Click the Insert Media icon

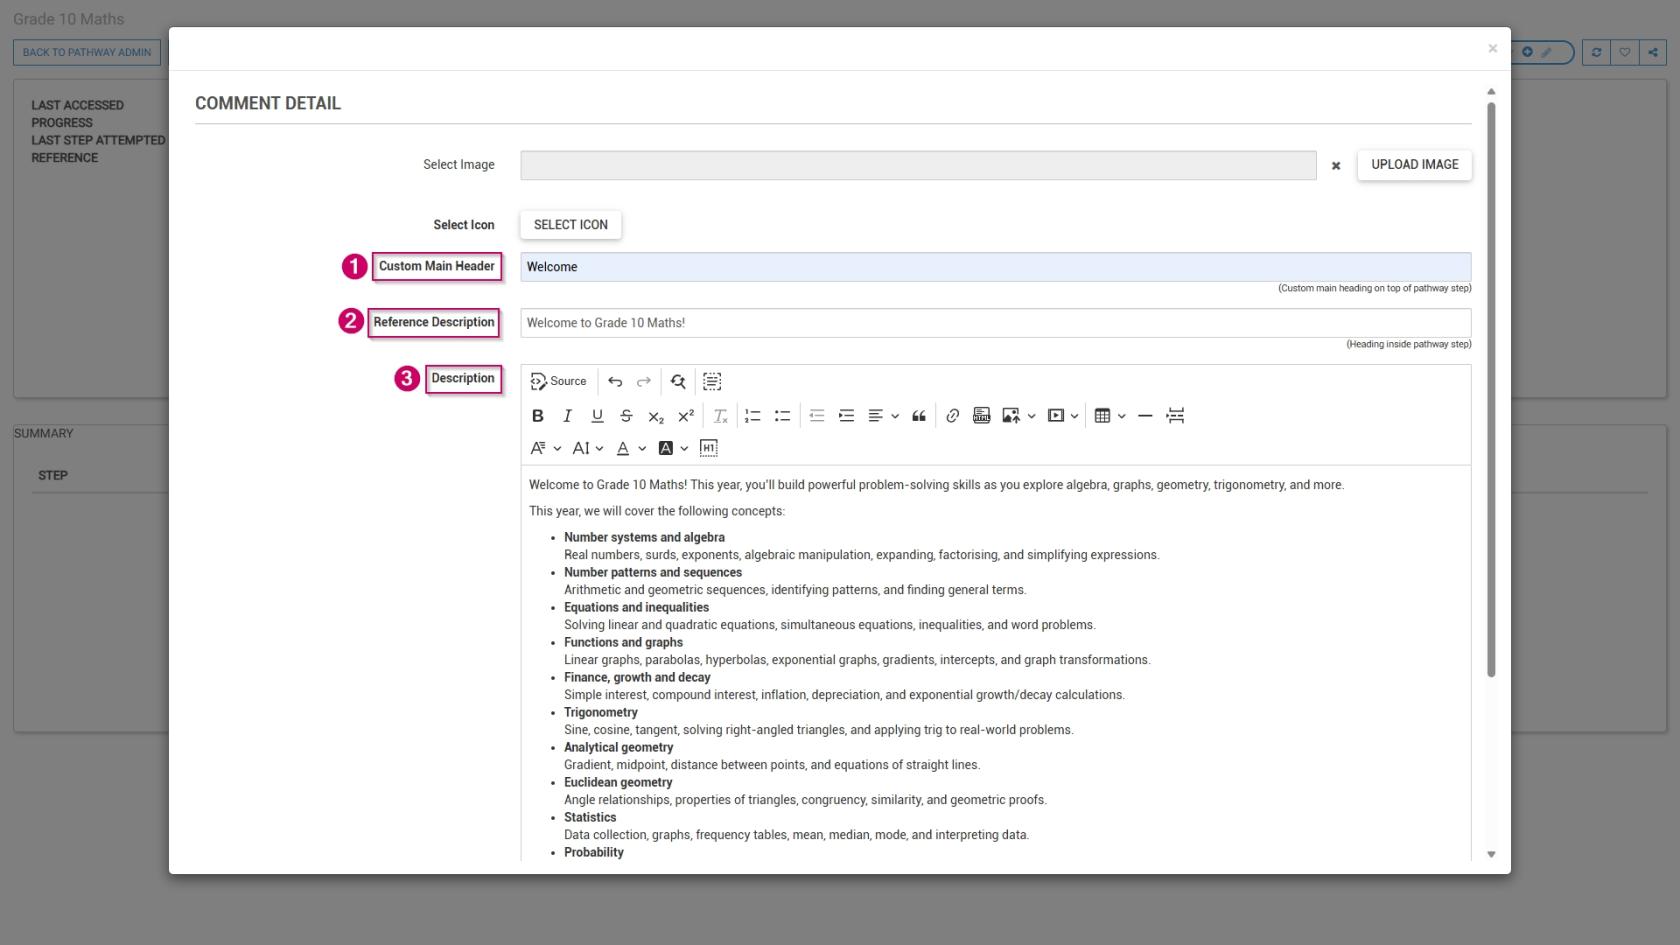1056,416
